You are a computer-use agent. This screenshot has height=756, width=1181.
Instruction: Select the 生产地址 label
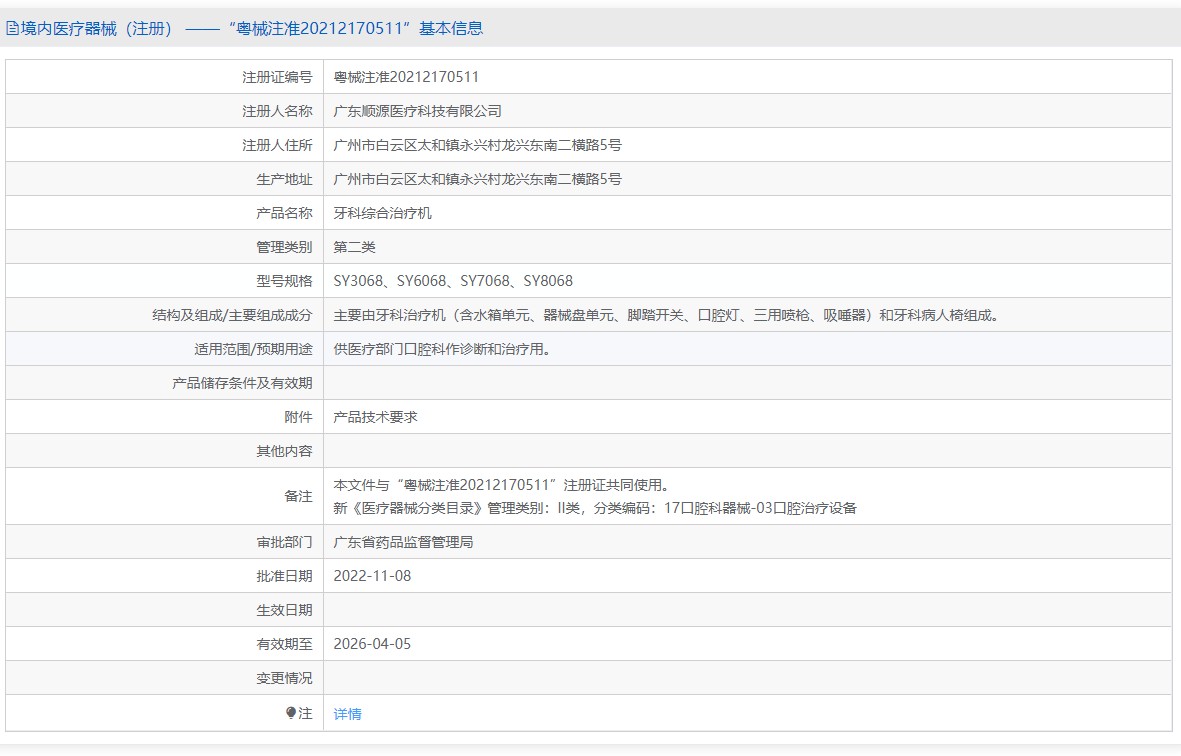coord(284,179)
